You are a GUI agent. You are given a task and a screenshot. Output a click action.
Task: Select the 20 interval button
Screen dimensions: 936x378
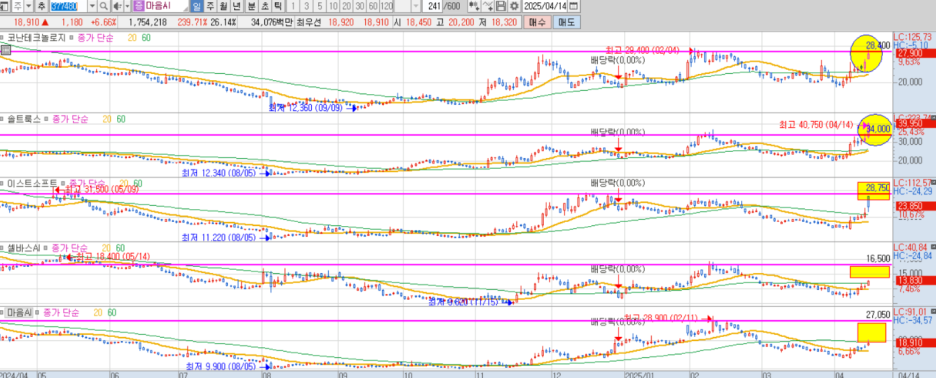coord(346,7)
